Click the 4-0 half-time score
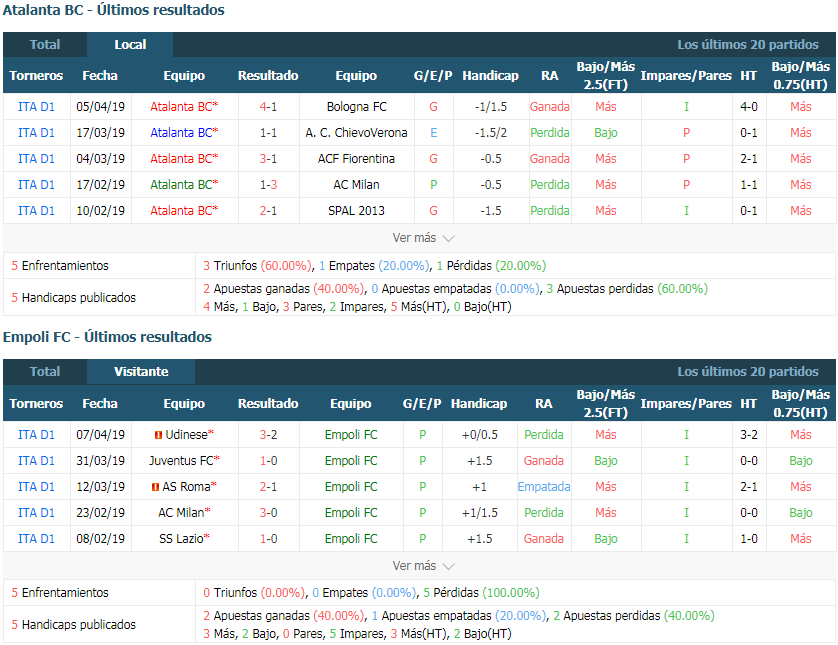Screen dimensions: 838x645 (749, 107)
